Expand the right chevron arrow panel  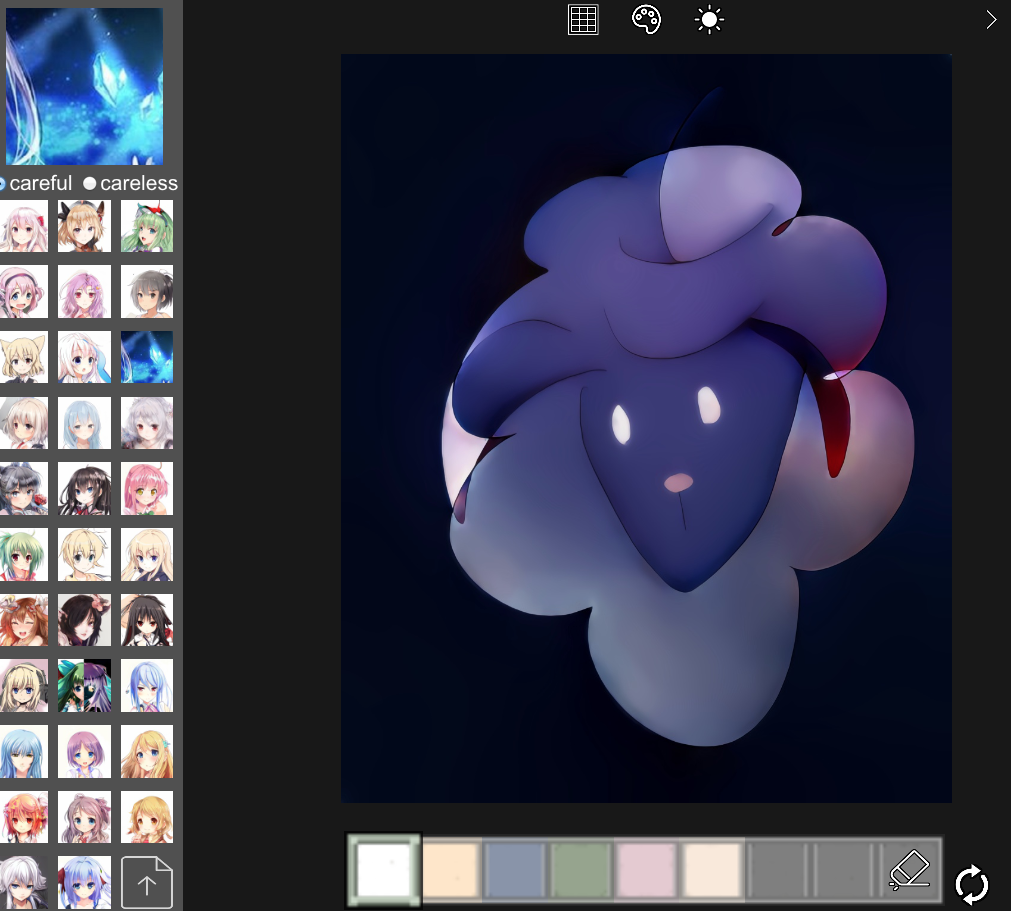[x=991, y=19]
